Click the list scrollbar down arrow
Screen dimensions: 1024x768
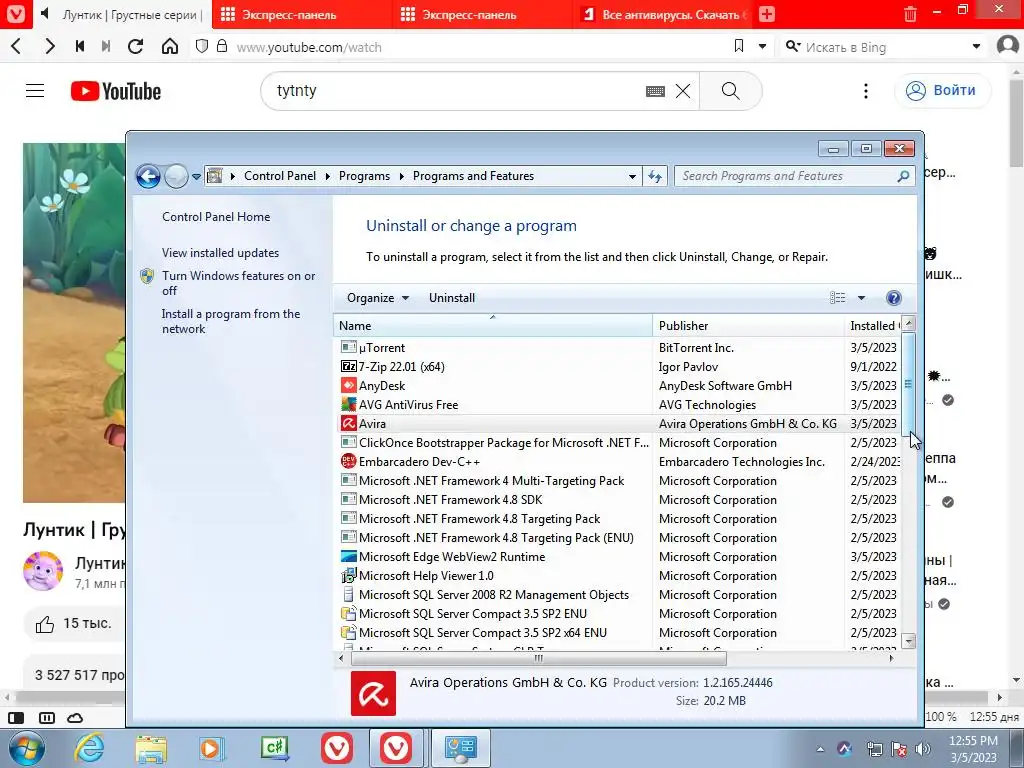(908, 641)
